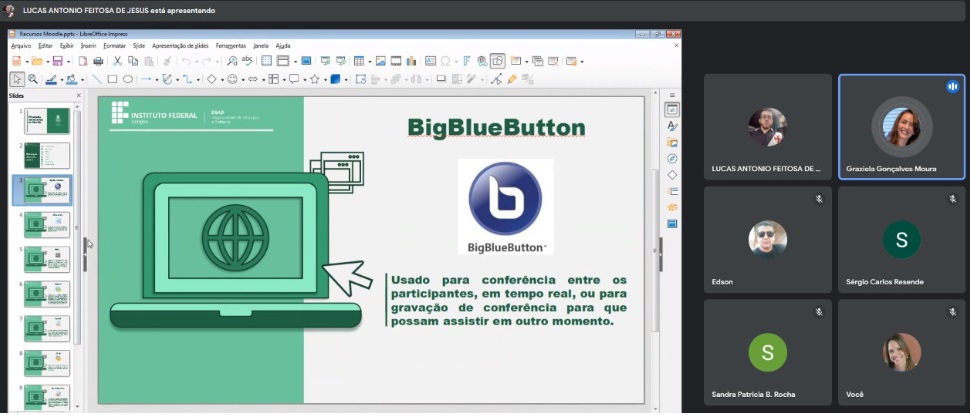Image resolution: width=970 pixels, height=415 pixels.
Task: Click the New document icon
Action: click(x=17, y=61)
